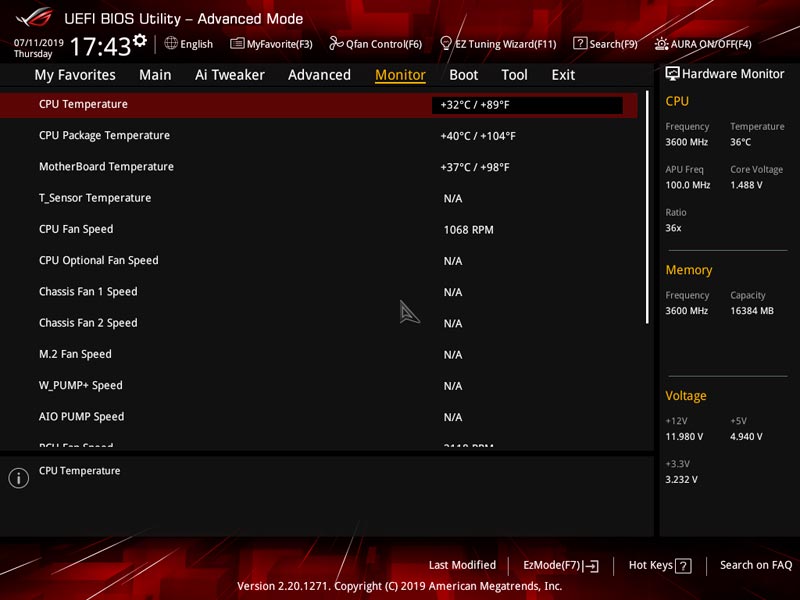Viewport: 800px width, 600px height.
Task: Go to Ai Tweaker tab
Action: (230, 75)
